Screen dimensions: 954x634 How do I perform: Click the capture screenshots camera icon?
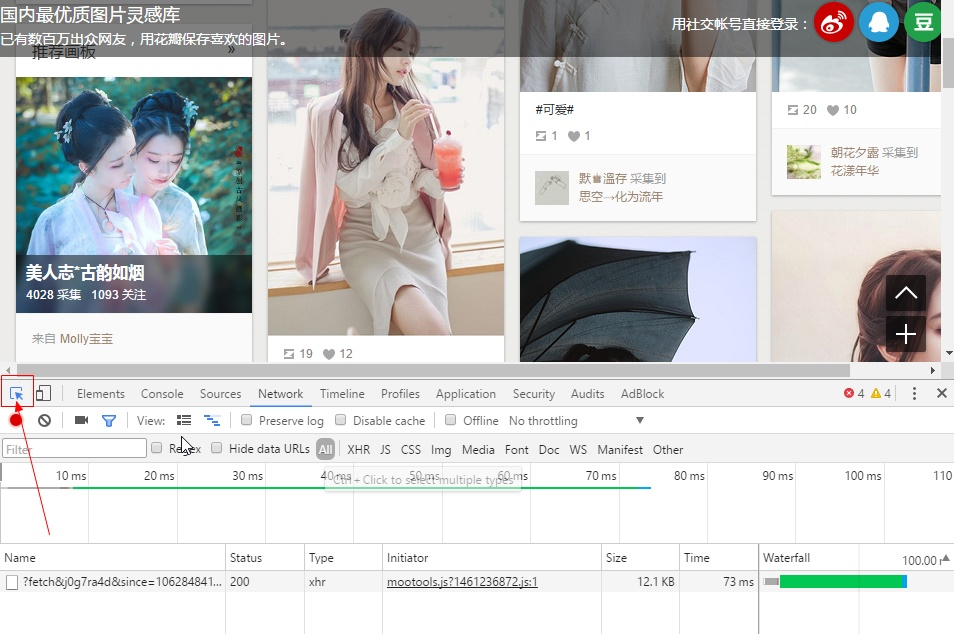click(x=82, y=421)
